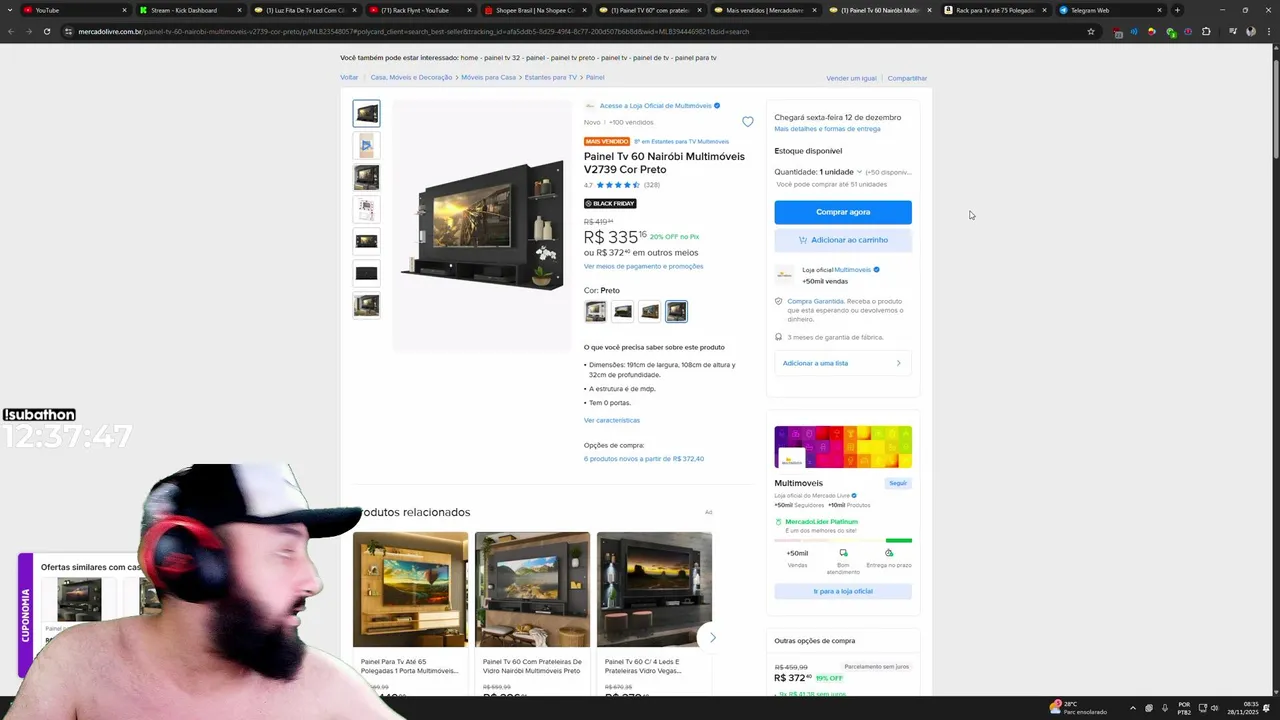Click Vender um igual link
The width and height of the screenshot is (1280, 720).
[x=851, y=78]
